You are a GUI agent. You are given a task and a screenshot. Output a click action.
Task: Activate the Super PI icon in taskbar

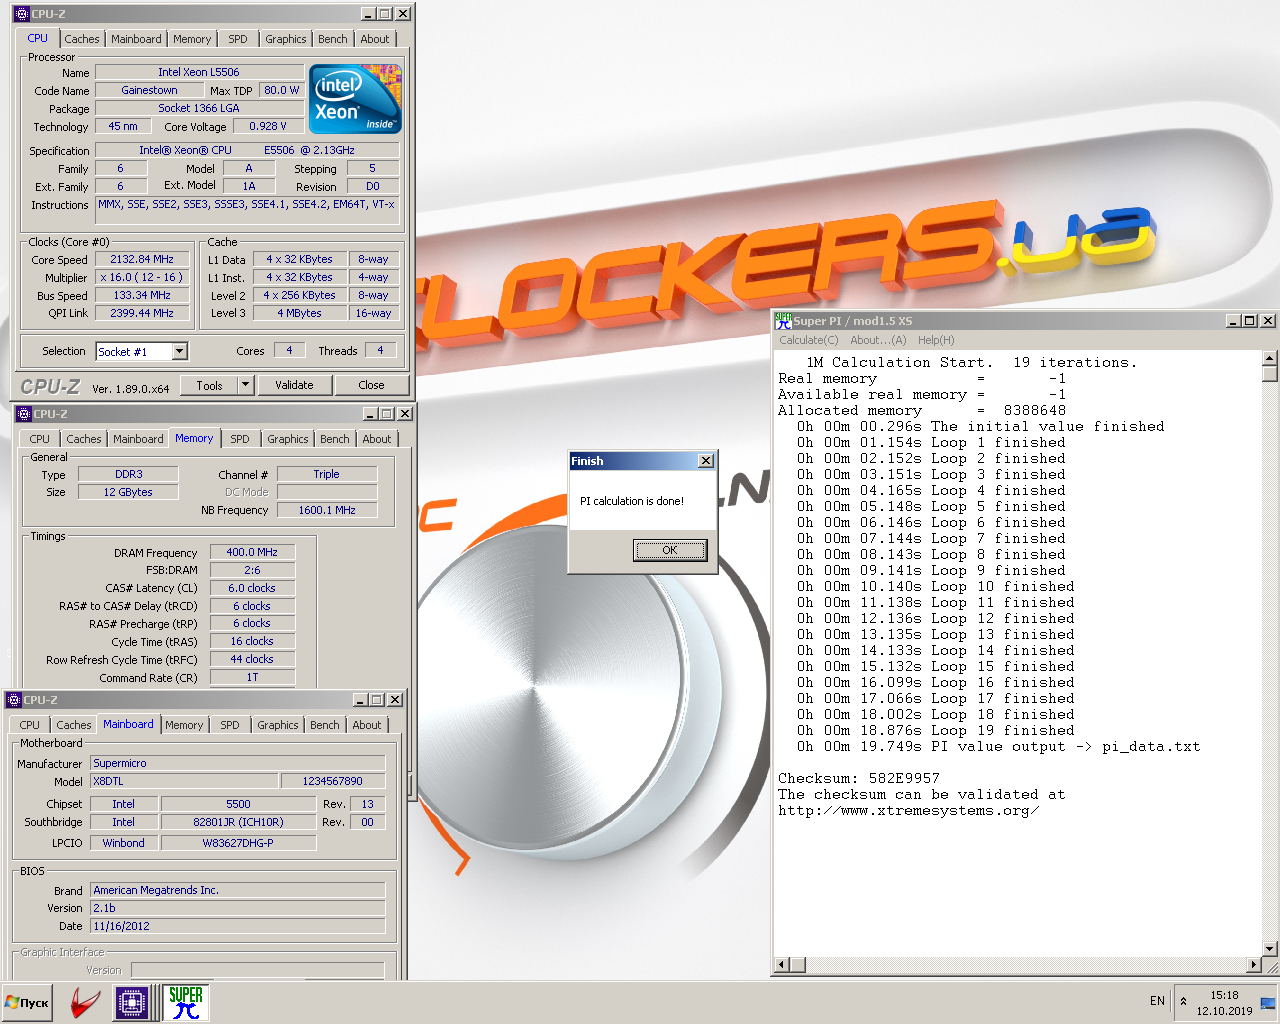[186, 1002]
